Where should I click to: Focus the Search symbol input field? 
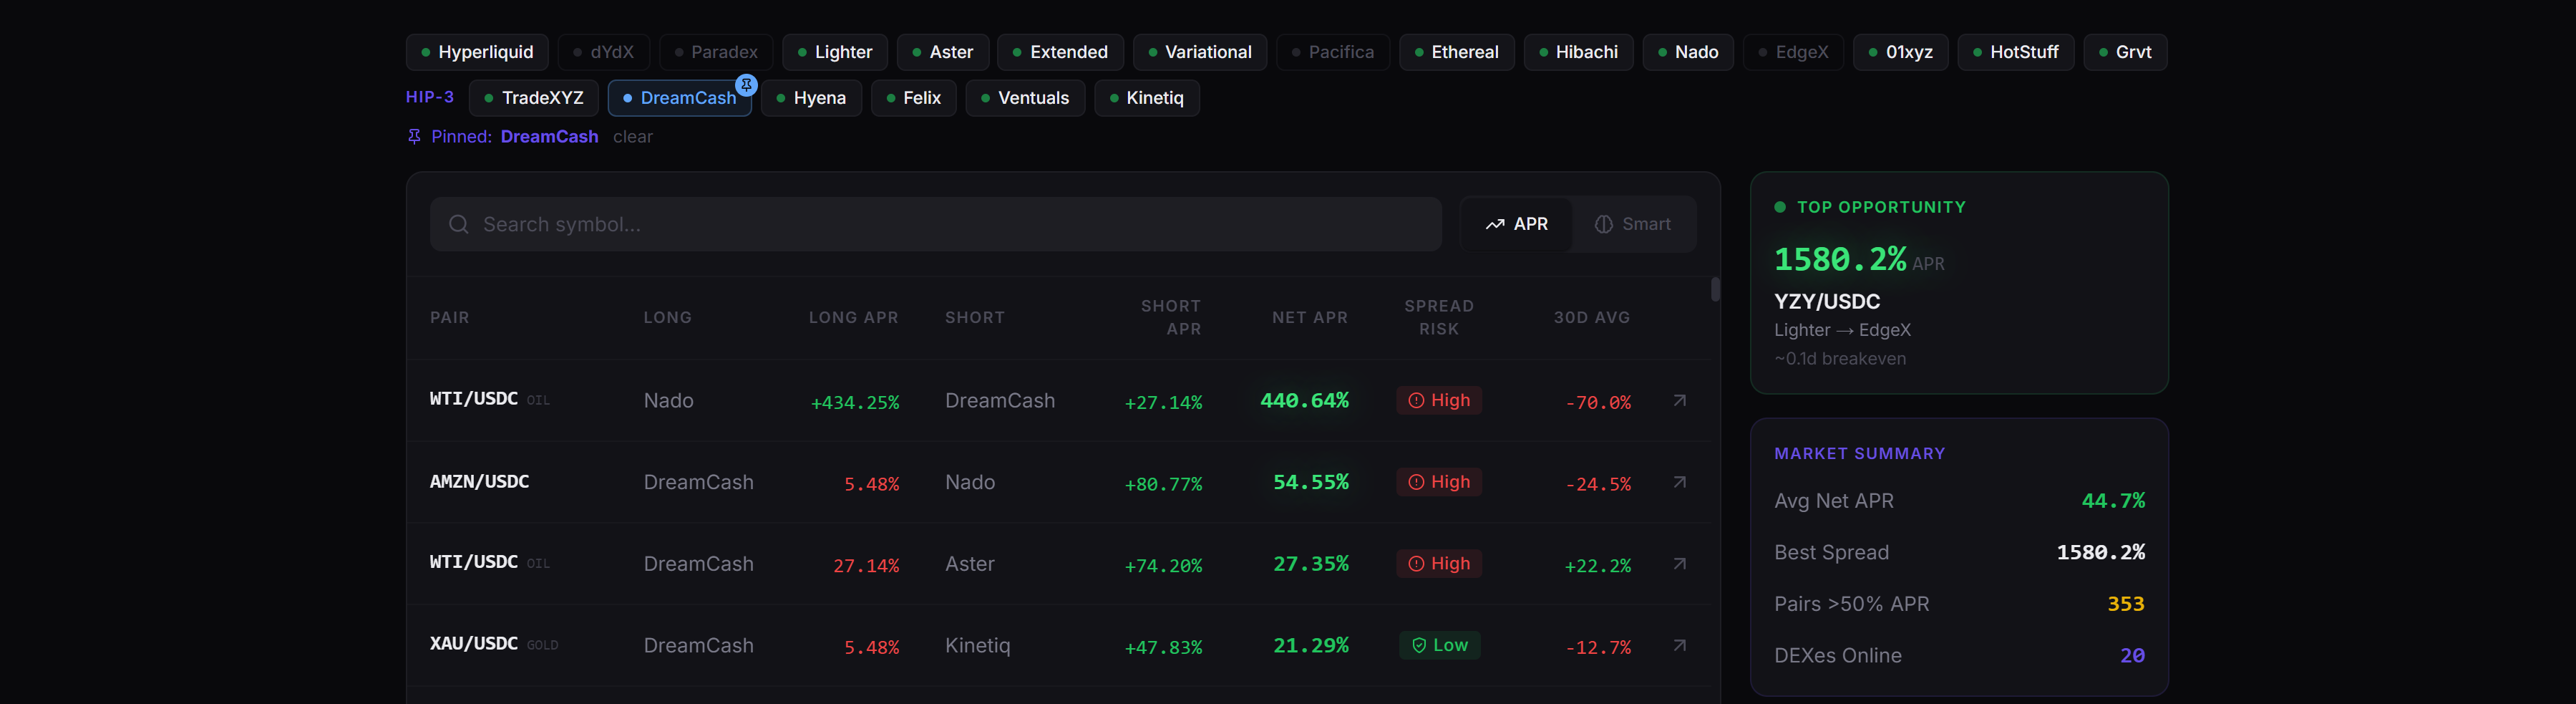point(936,224)
